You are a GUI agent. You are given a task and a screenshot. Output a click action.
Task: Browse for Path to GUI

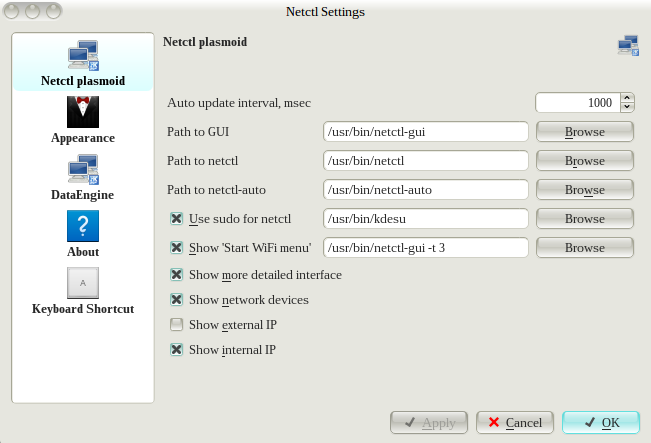pyautogui.click(x=585, y=132)
